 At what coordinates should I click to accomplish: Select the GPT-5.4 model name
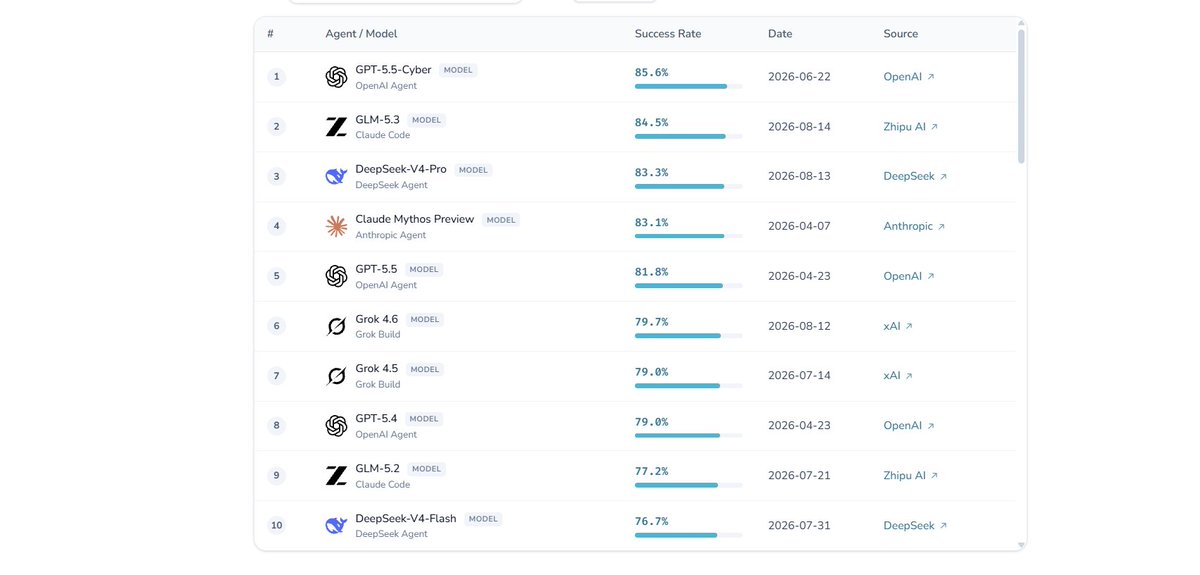tap(376, 419)
